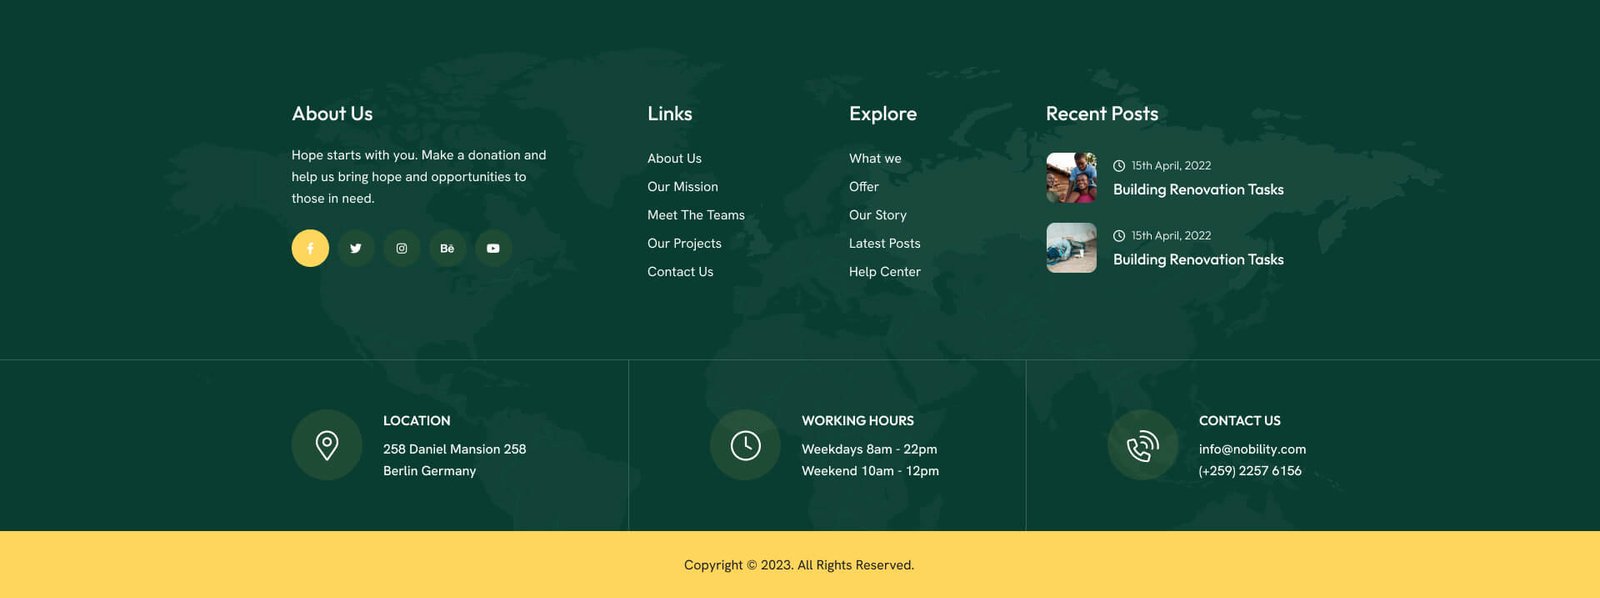
Task: Click the Hope starts with you paragraph
Action: [419, 177]
